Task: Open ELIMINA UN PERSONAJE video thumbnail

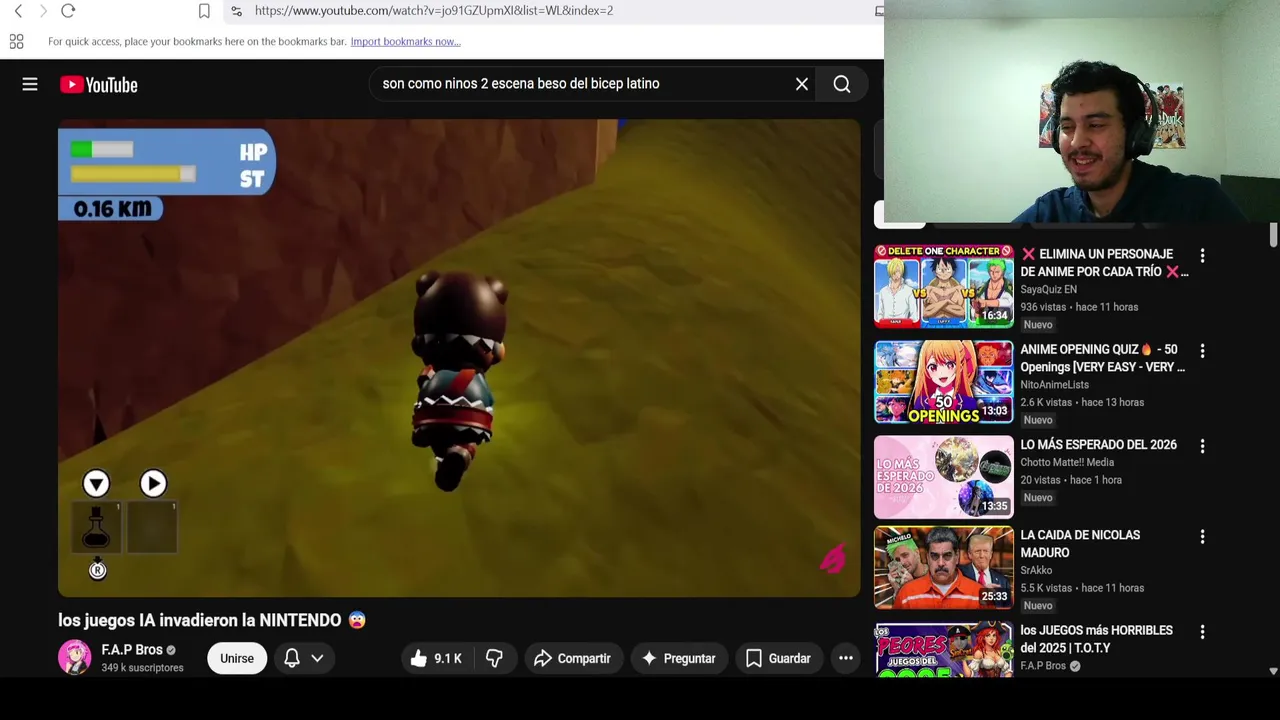Action: point(944,286)
